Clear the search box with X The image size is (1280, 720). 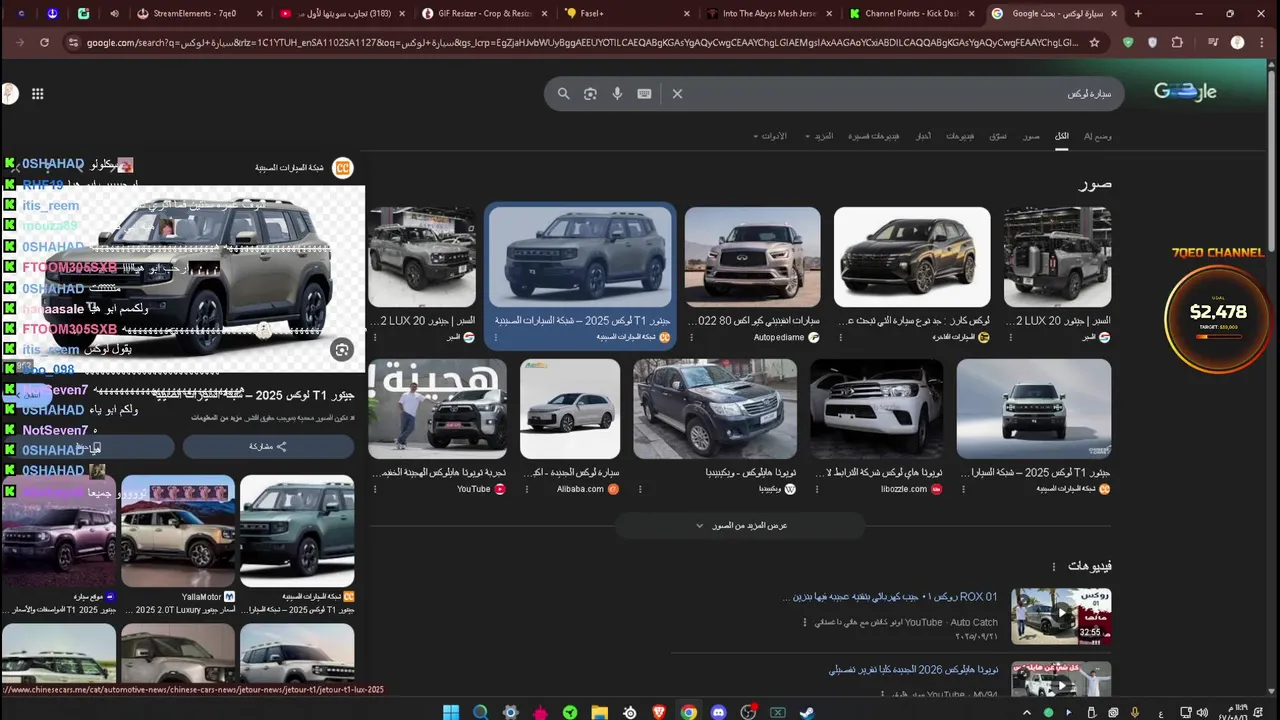(x=677, y=94)
